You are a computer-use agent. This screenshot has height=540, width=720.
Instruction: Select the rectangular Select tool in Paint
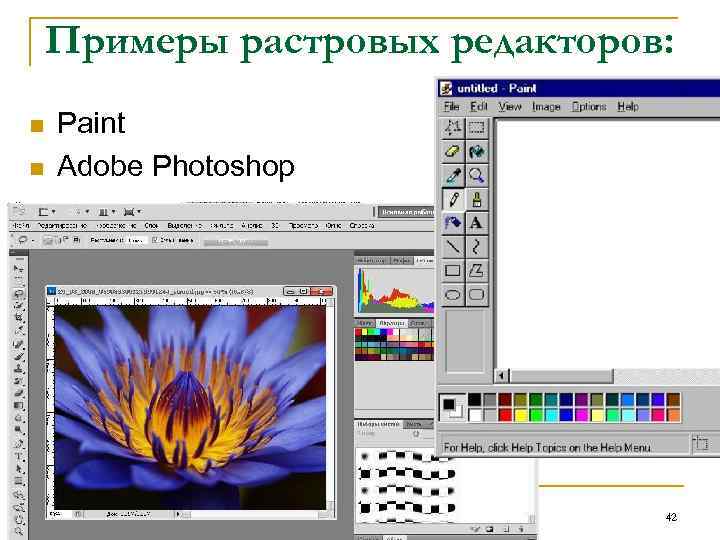coord(477,128)
